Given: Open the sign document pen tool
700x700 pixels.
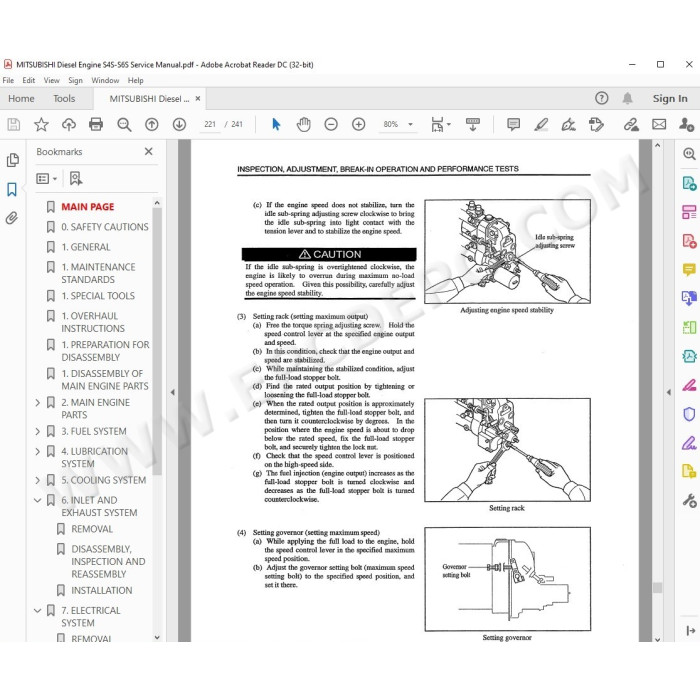Looking at the screenshot, I should click(x=568, y=124).
